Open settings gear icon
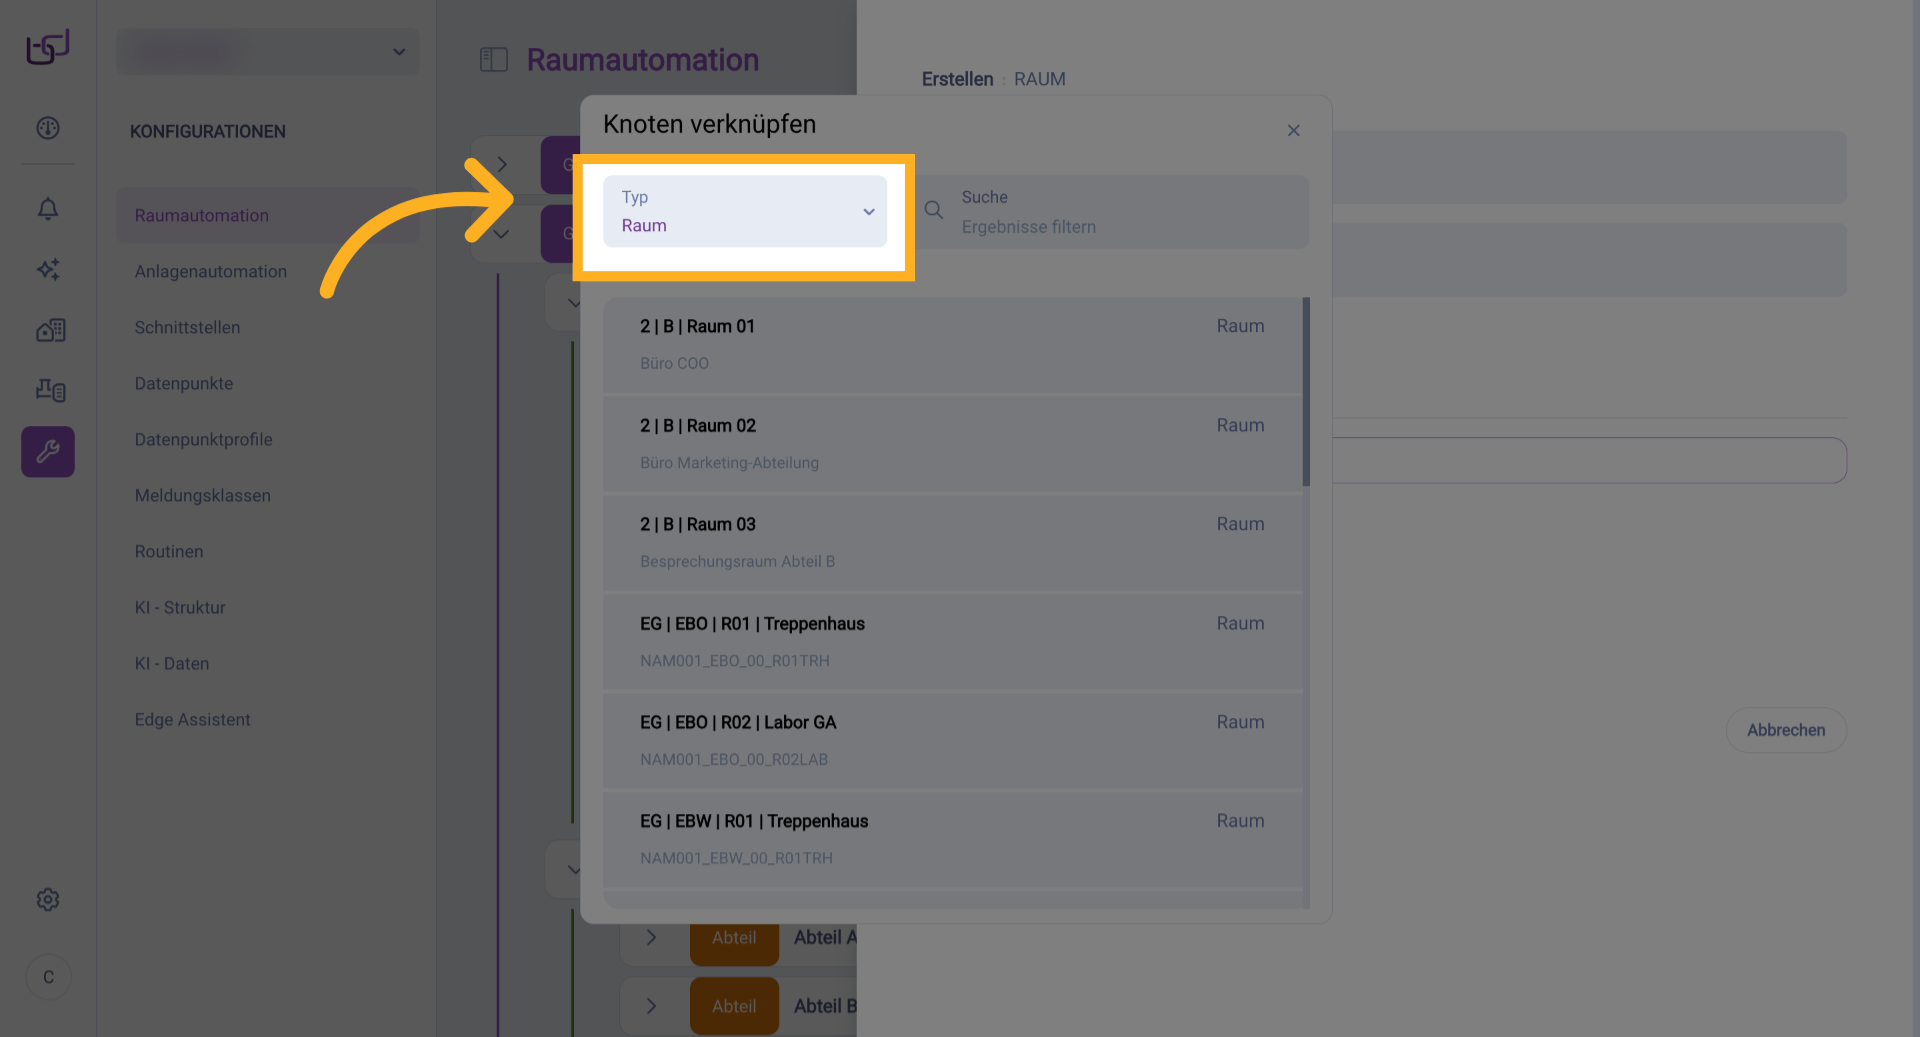Screen dimensions: 1920x1037 pyautogui.click(x=48, y=899)
